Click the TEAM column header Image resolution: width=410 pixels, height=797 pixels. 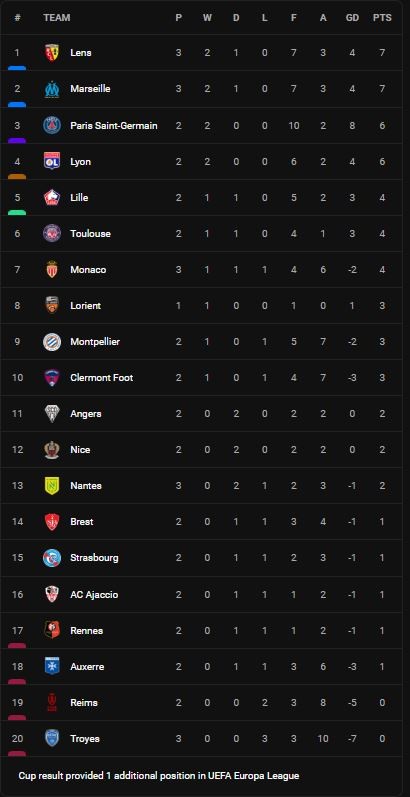click(x=57, y=18)
